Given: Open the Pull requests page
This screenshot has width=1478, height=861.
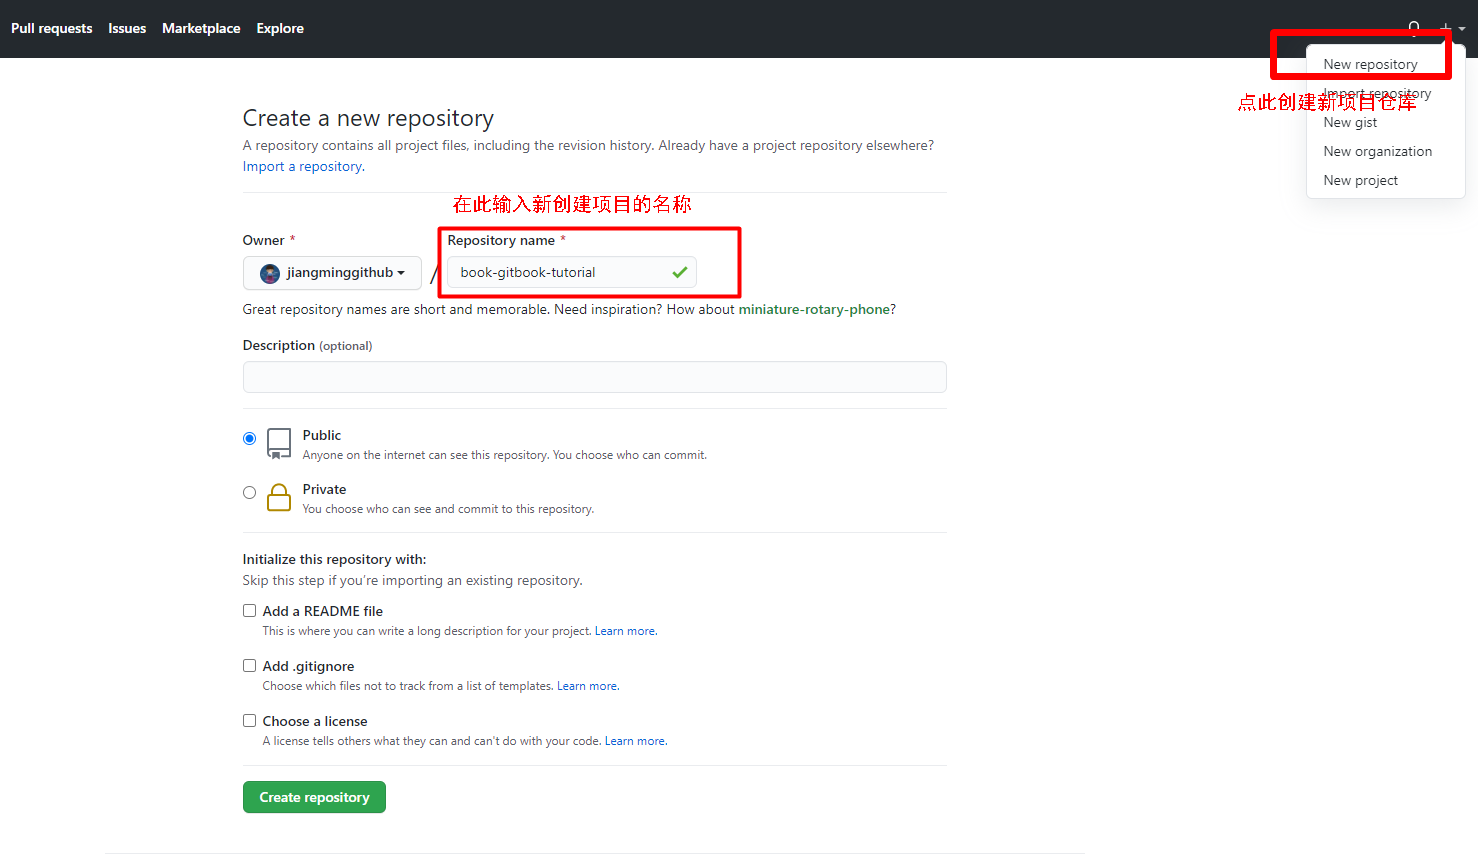Looking at the screenshot, I should point(52,28).
